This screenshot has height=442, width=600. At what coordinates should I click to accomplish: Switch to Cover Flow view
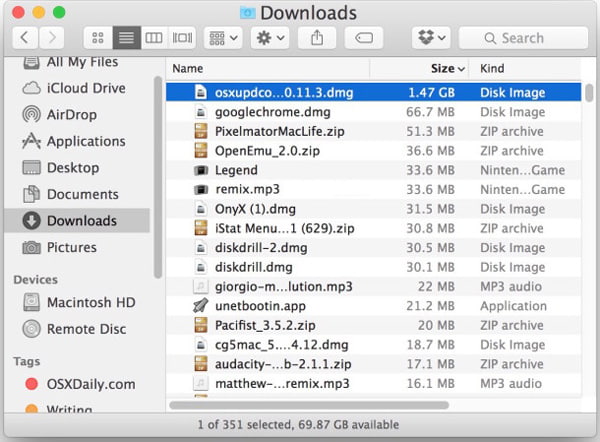click(x=181, y=38)
